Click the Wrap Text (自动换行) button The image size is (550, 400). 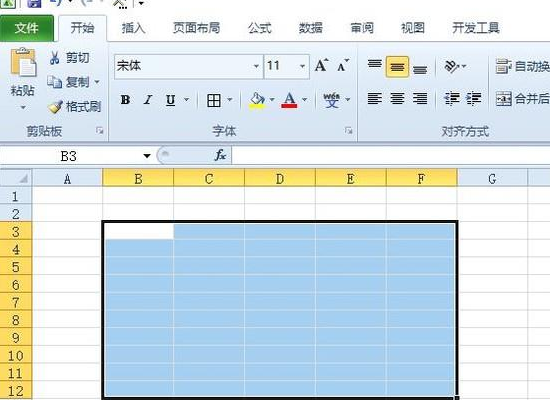point(522,66)
